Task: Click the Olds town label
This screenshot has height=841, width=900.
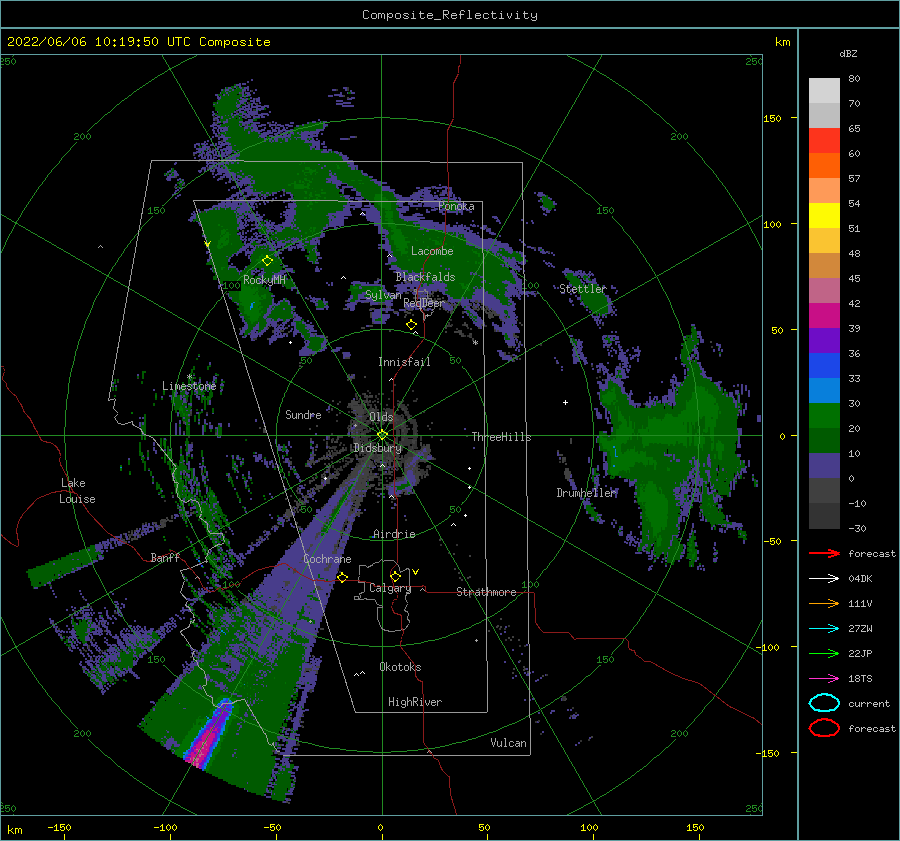Action: point(381,416)
